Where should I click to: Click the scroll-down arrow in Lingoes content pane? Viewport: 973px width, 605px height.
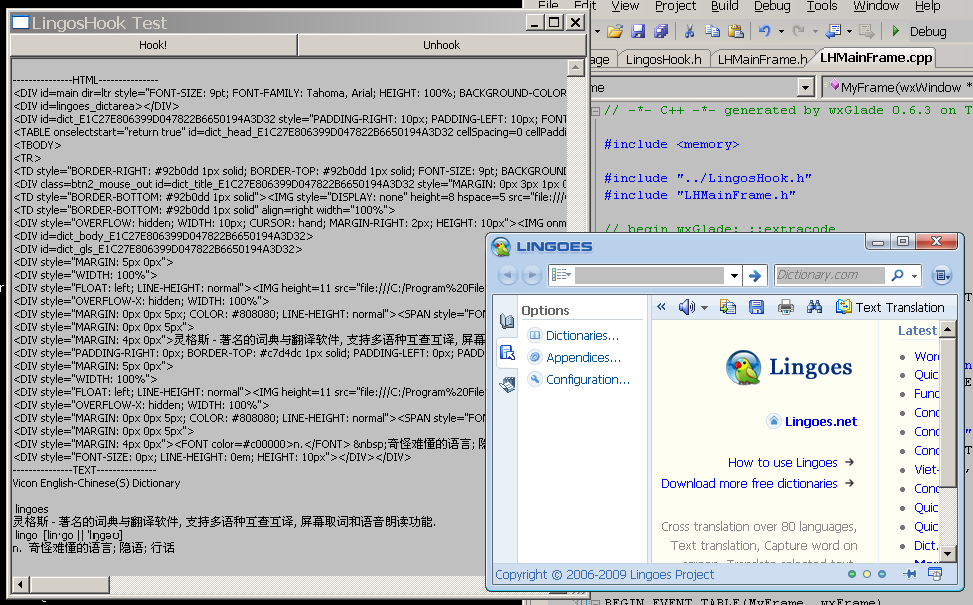947,553
